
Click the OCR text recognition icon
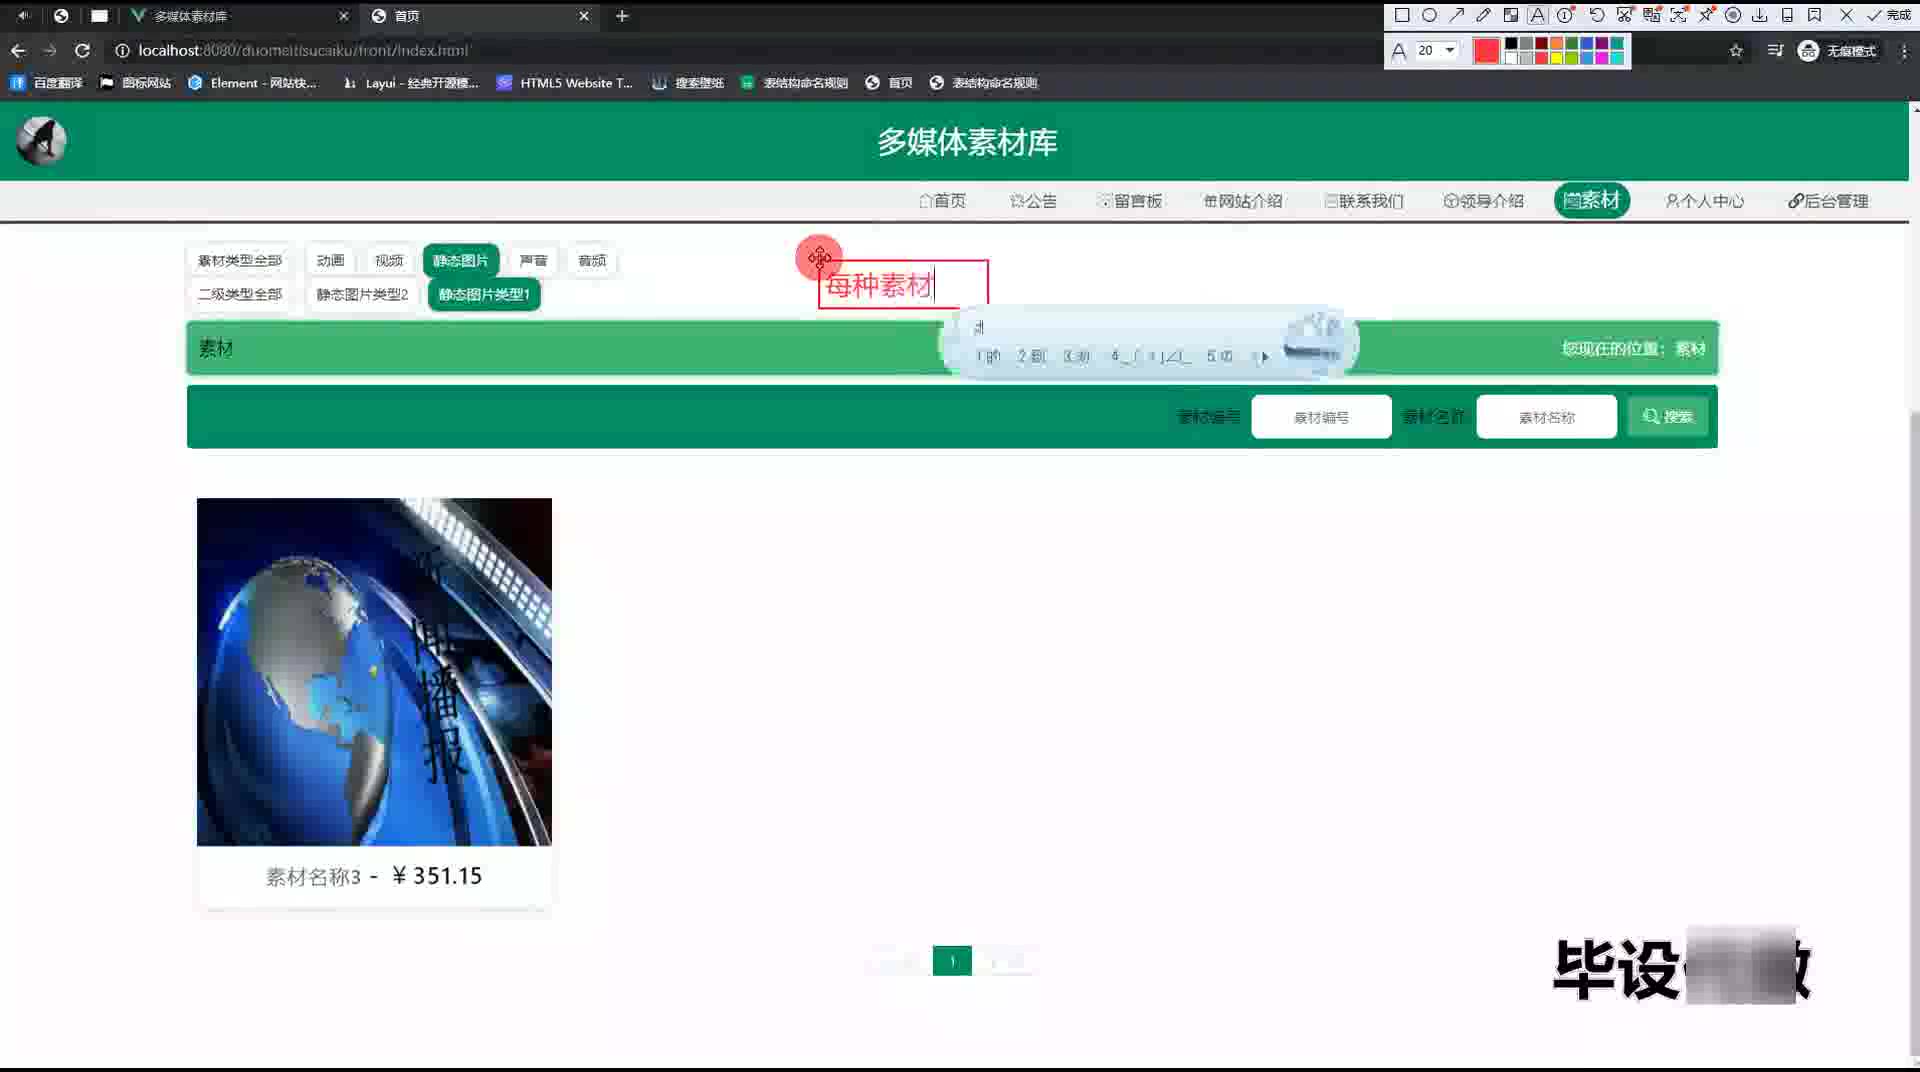1678,15
